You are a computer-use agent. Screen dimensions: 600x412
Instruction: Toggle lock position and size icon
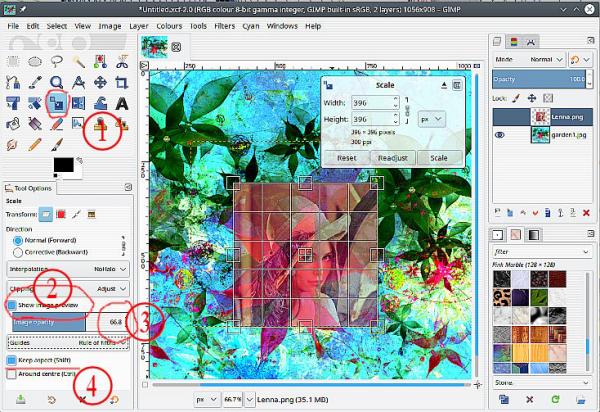532,98
